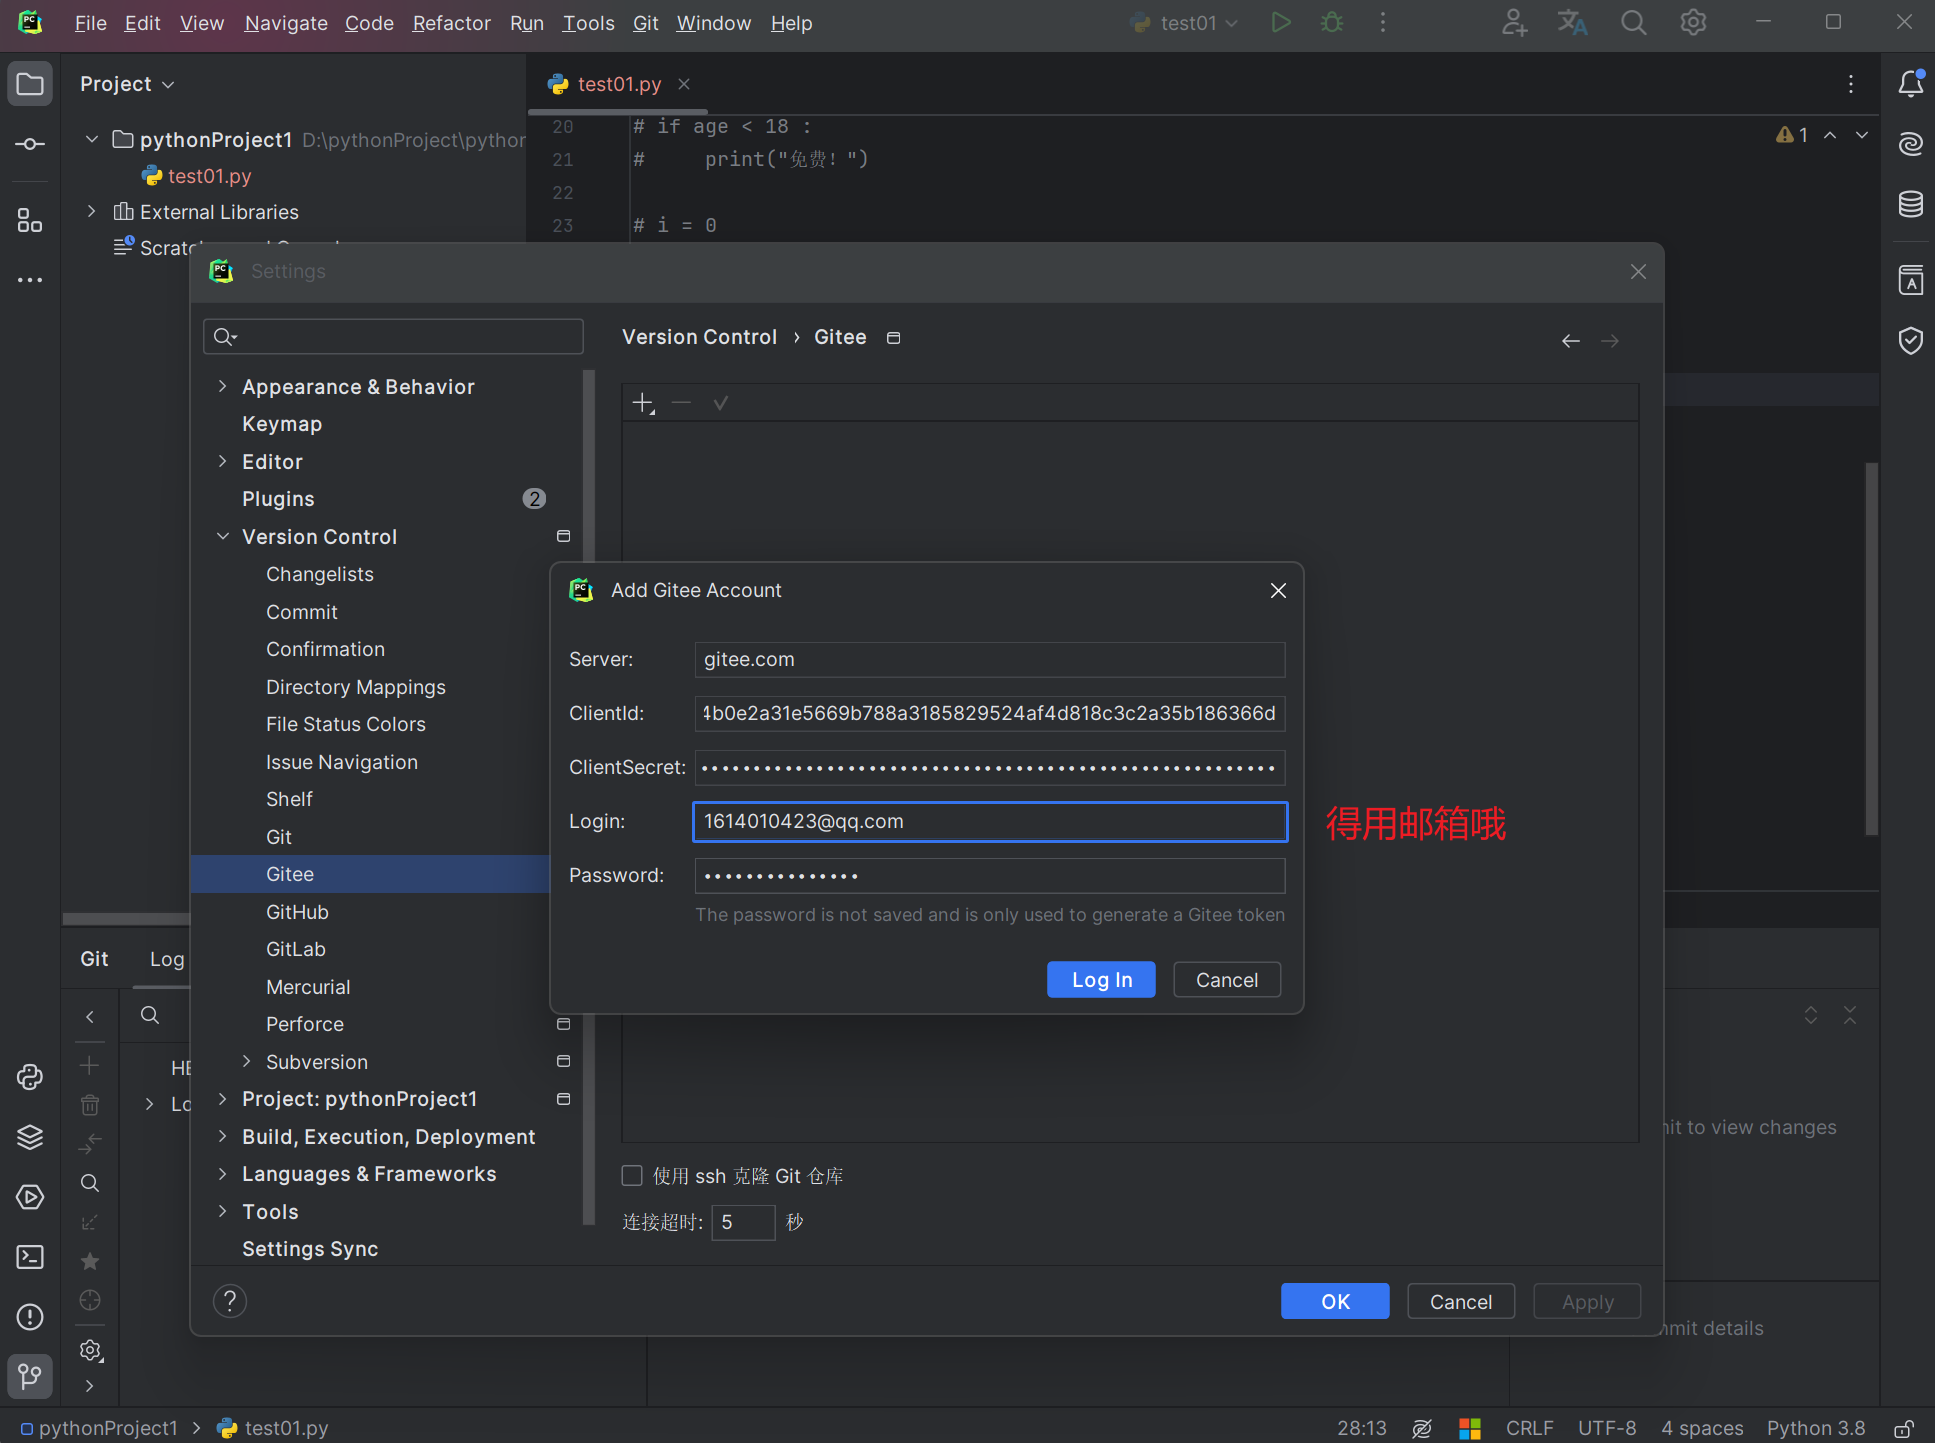This screenshot has height=1443, width=1935.
Task: Click the add account plus icon
Action: (643, 403)
